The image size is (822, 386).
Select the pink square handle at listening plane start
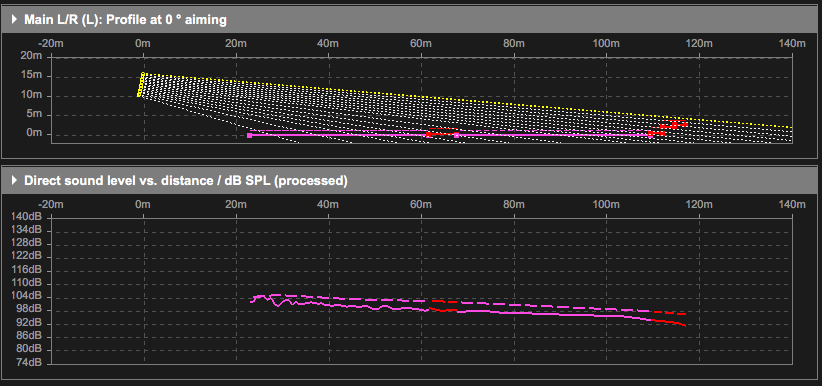[x=250, y=135]
